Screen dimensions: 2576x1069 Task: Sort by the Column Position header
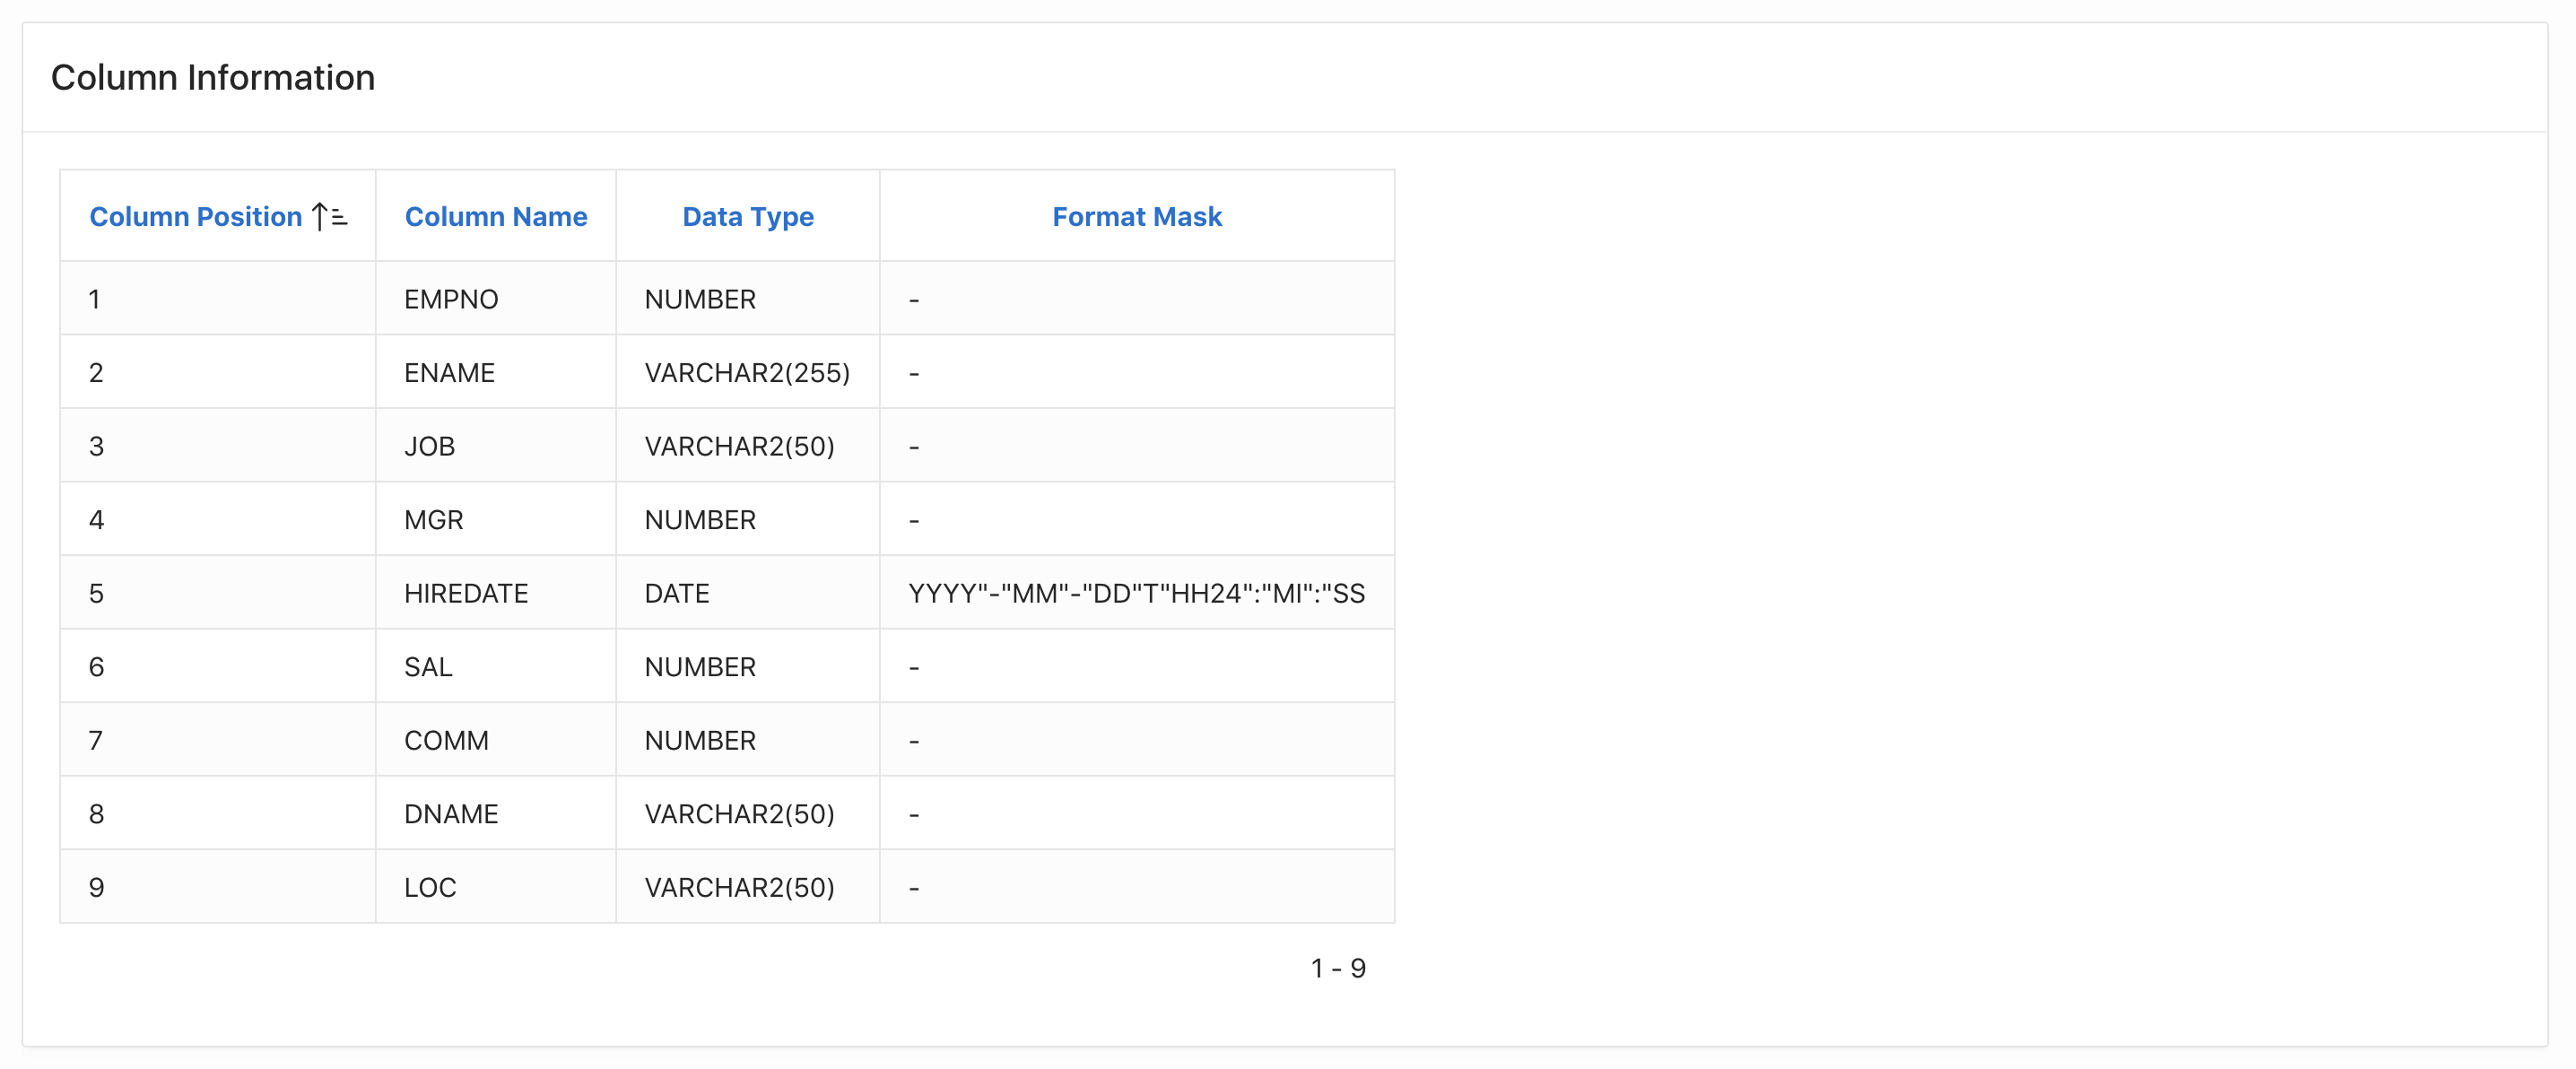pos(195,217)
